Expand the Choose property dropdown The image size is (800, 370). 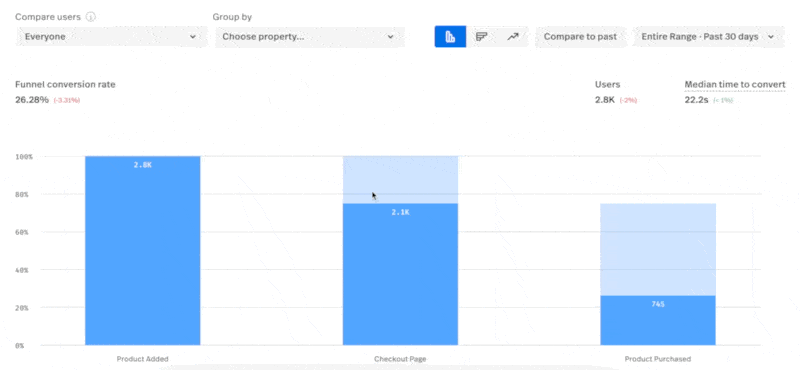click(310, 37)
